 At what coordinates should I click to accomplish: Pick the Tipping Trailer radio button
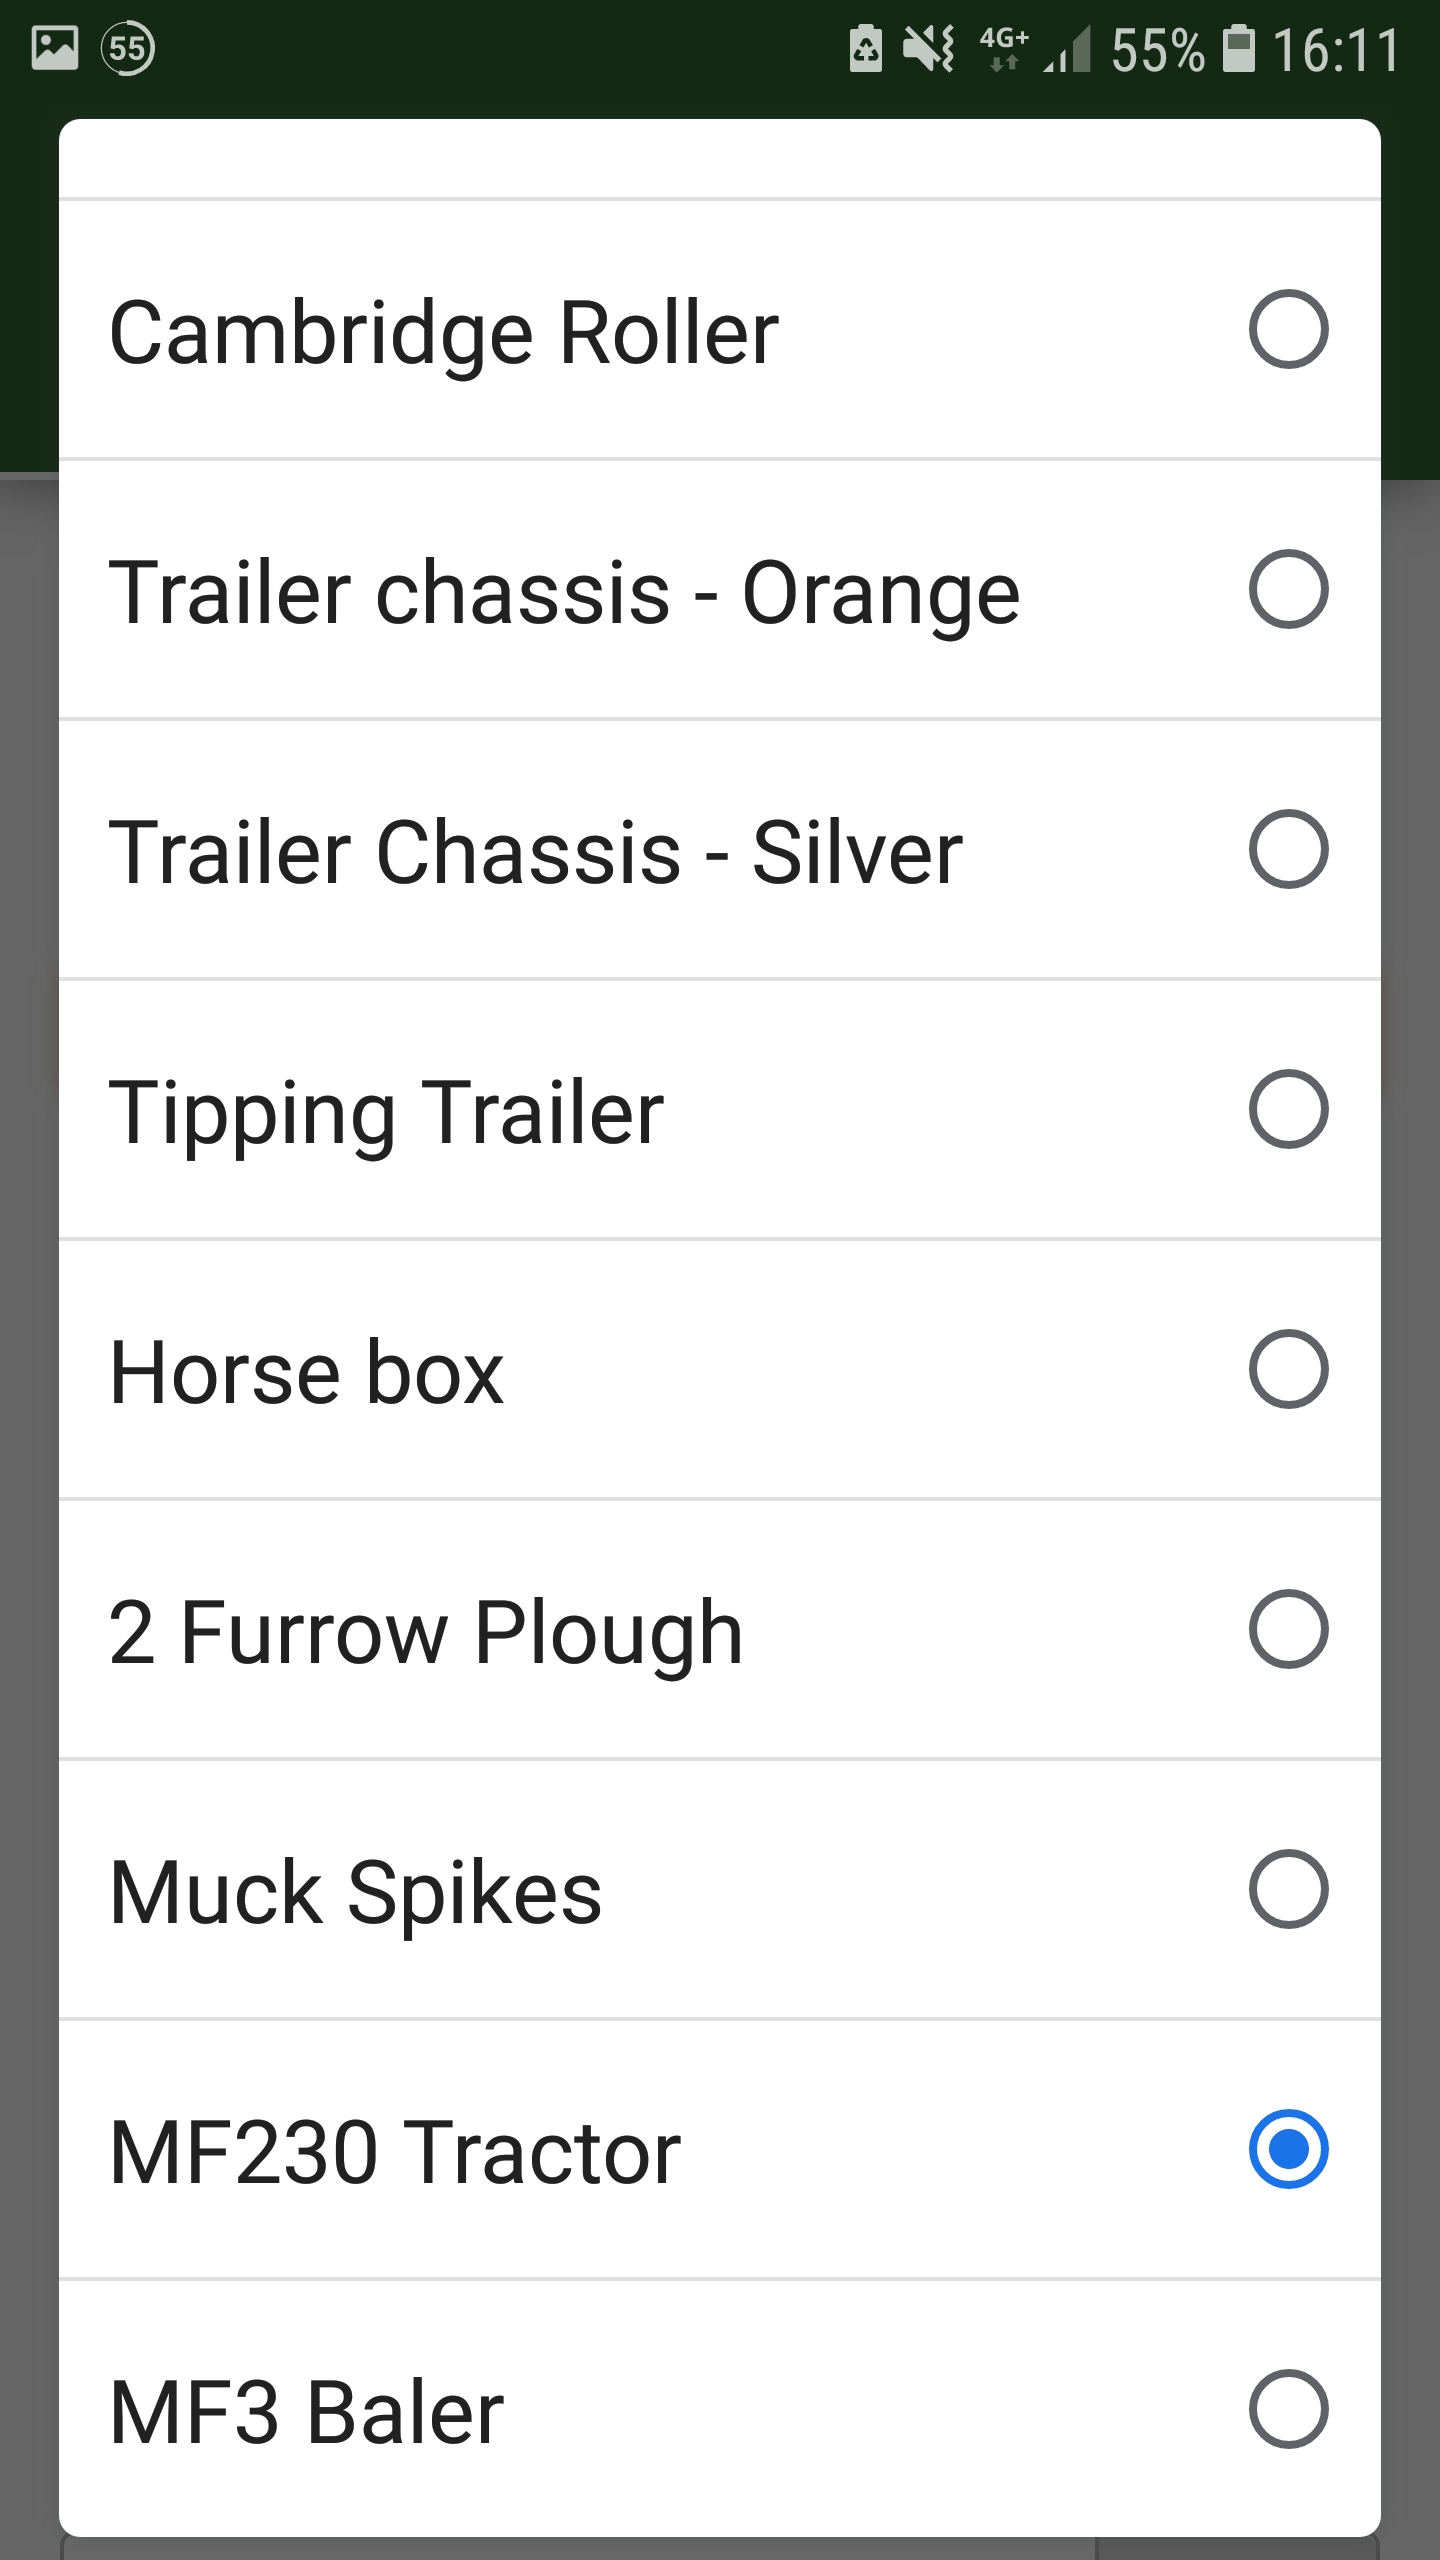point(1288,1109)
